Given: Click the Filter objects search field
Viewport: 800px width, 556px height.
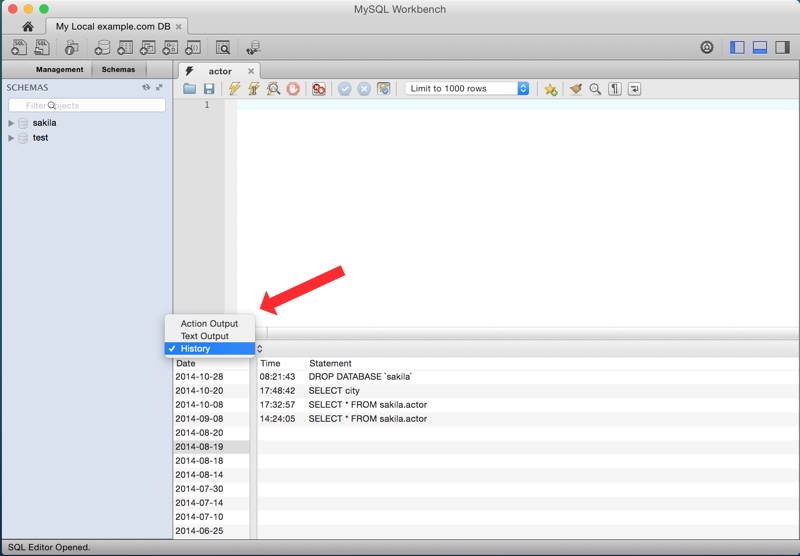Looking at the screenshot, I should point(87,105).
